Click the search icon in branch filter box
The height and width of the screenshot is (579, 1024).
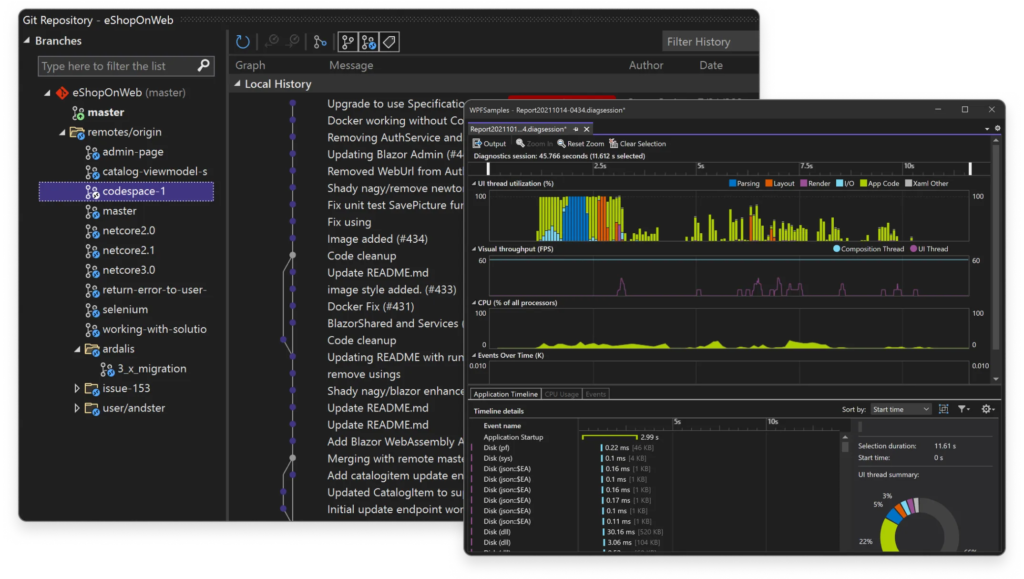tap(204, 66)
